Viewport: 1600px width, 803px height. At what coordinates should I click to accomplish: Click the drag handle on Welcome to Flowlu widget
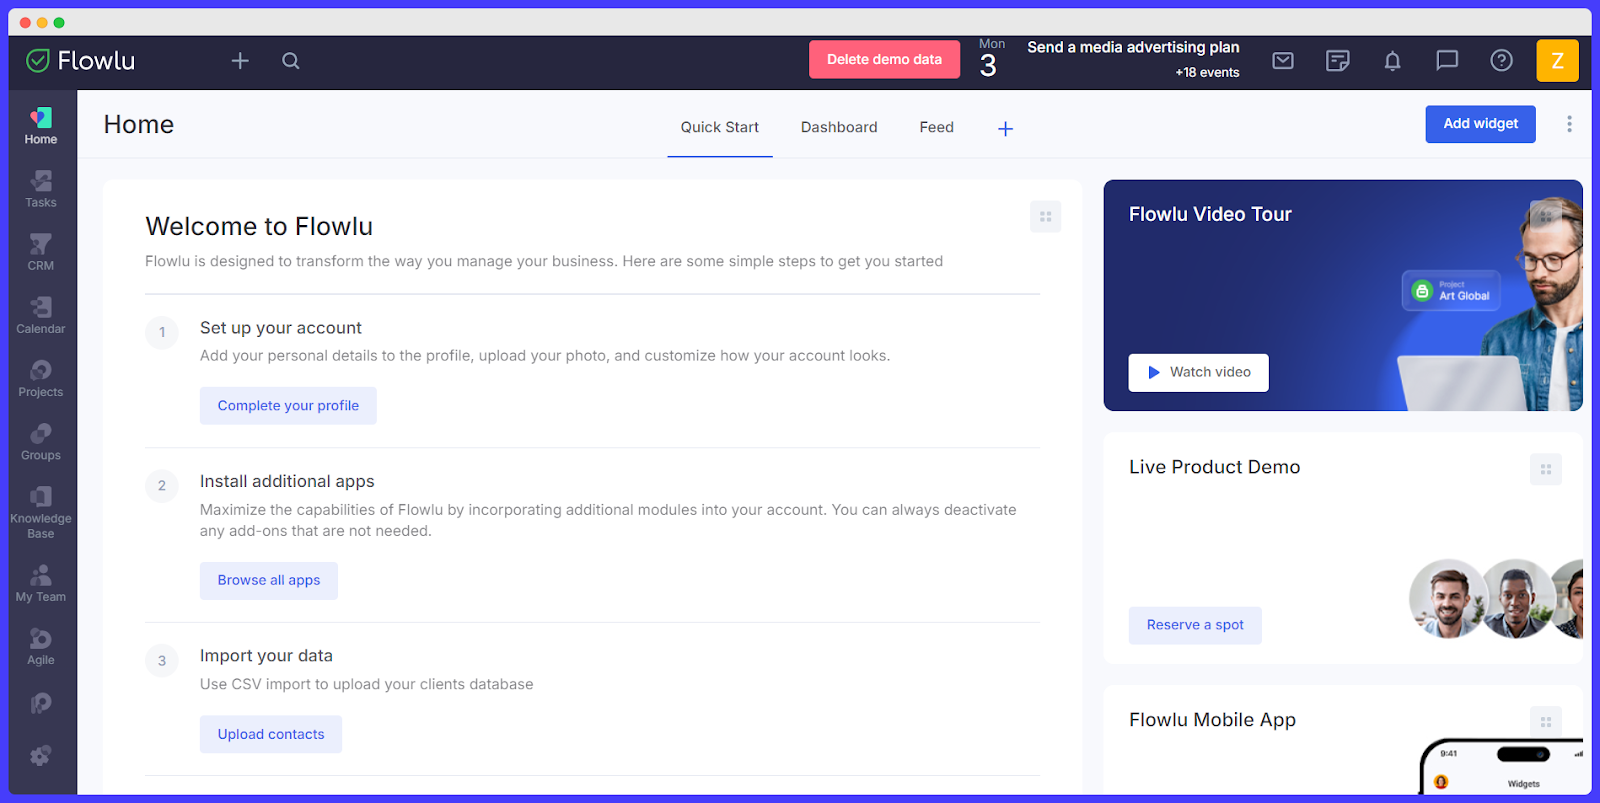pyautogui.click(x=1045, y=217)
